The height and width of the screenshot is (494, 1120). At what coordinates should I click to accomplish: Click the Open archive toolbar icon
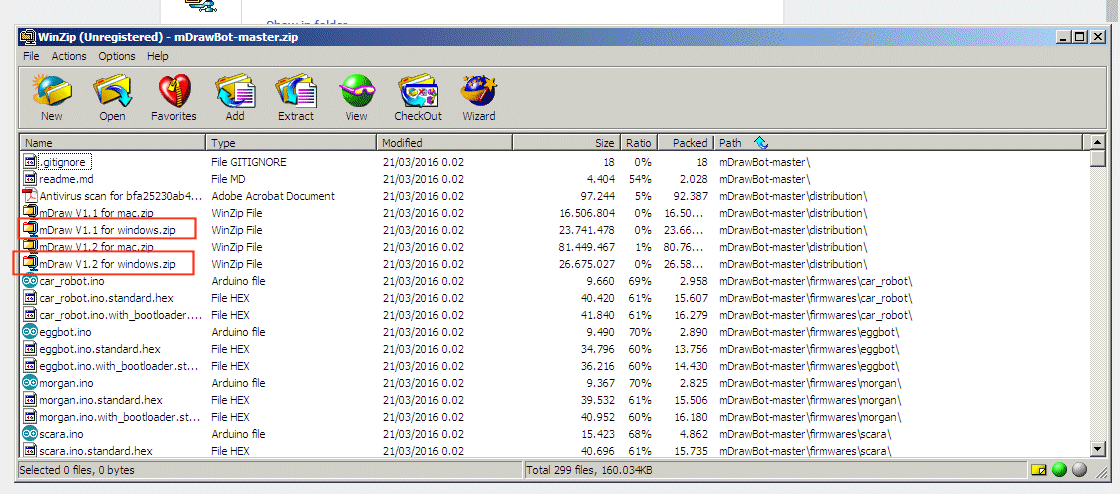pyautogui.click(x=112, y=91)
